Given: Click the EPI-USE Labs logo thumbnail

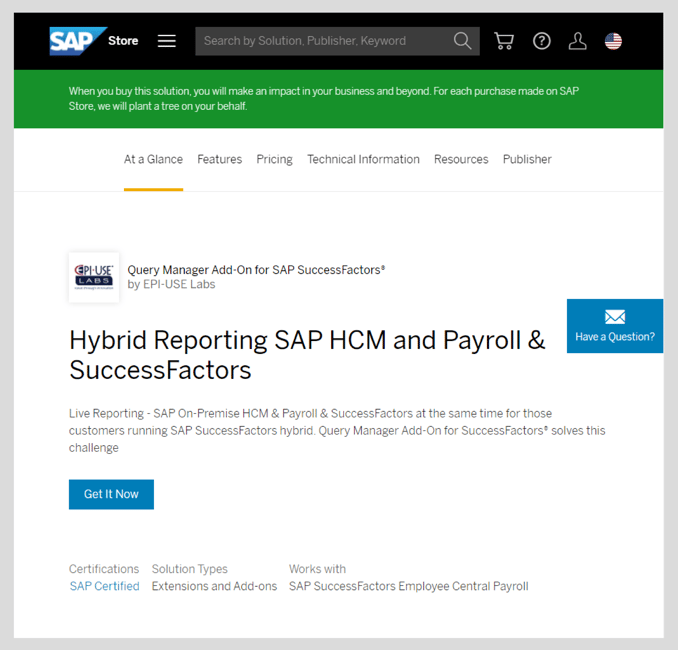Looking at the screenshot, I should [x=94, y=277].
